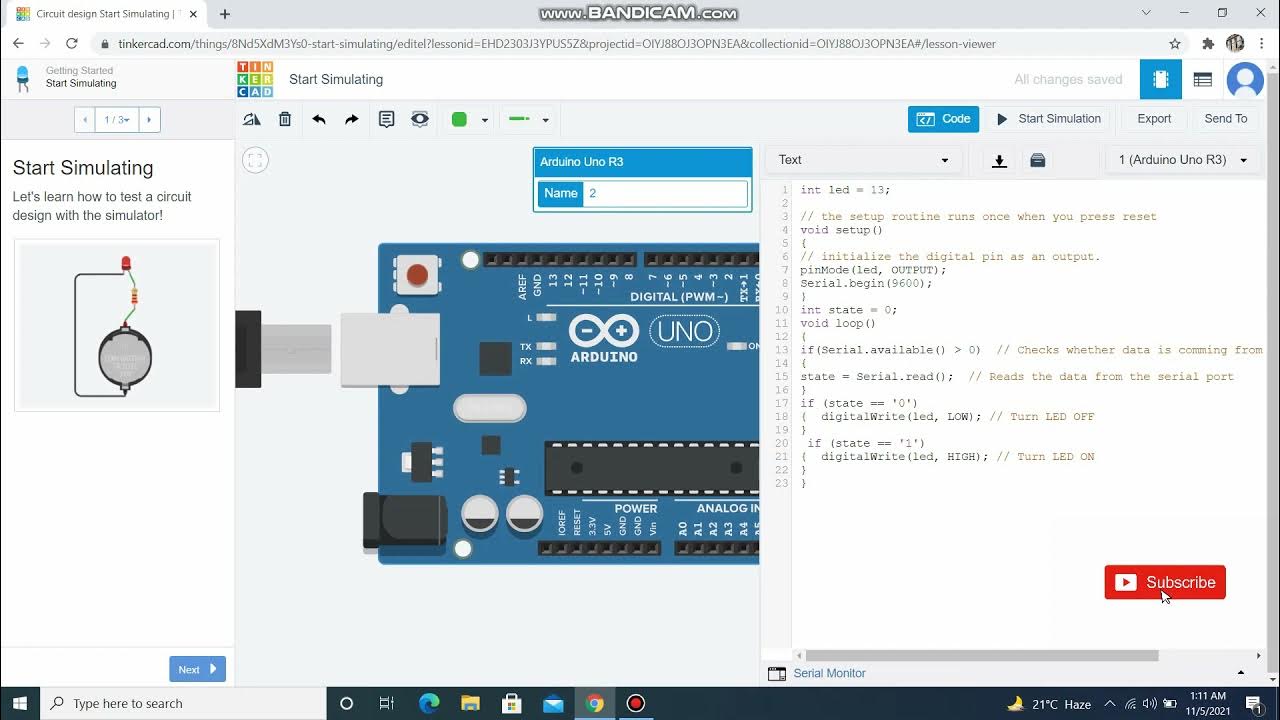
Task: Go to previous lesson step arrow
Action: (85, 120)
